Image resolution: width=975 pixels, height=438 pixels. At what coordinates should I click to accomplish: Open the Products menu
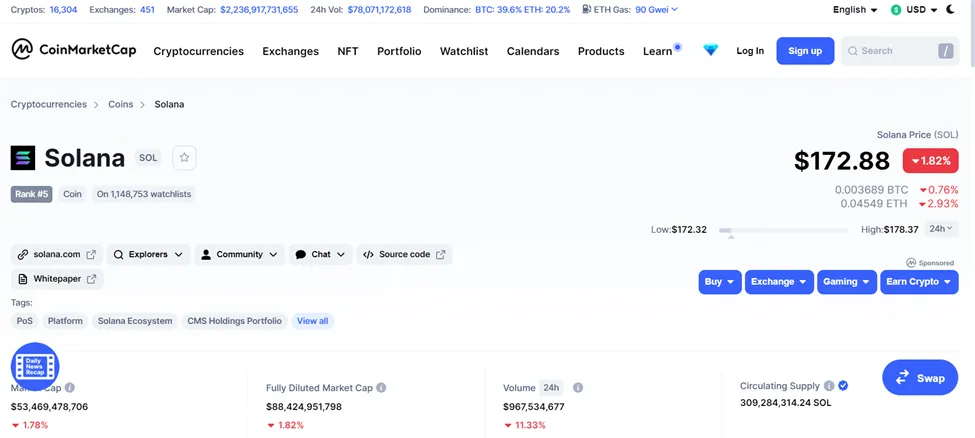coord(601,51)
